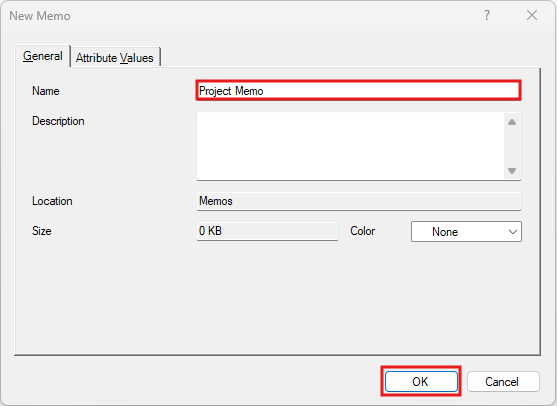Cancel the New Memo dialog

(503, 382)
